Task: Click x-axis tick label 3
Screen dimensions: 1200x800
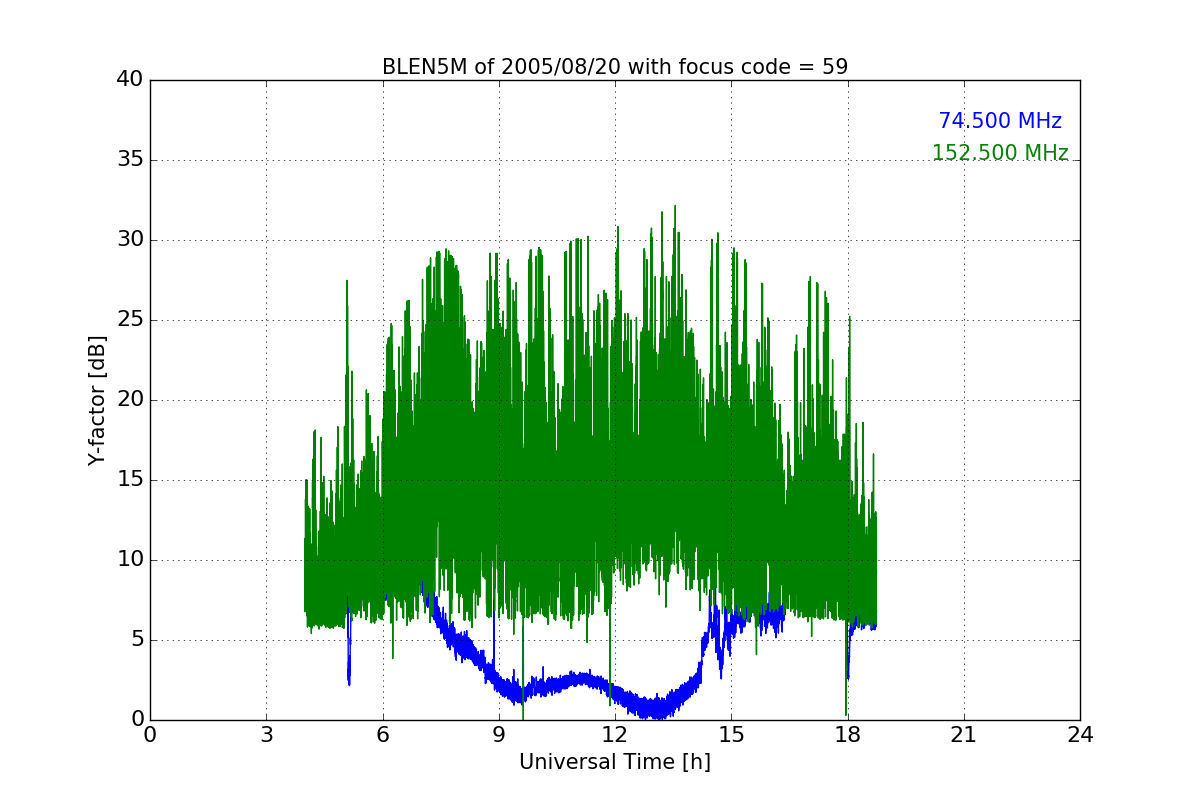Action: click(266, 734)
